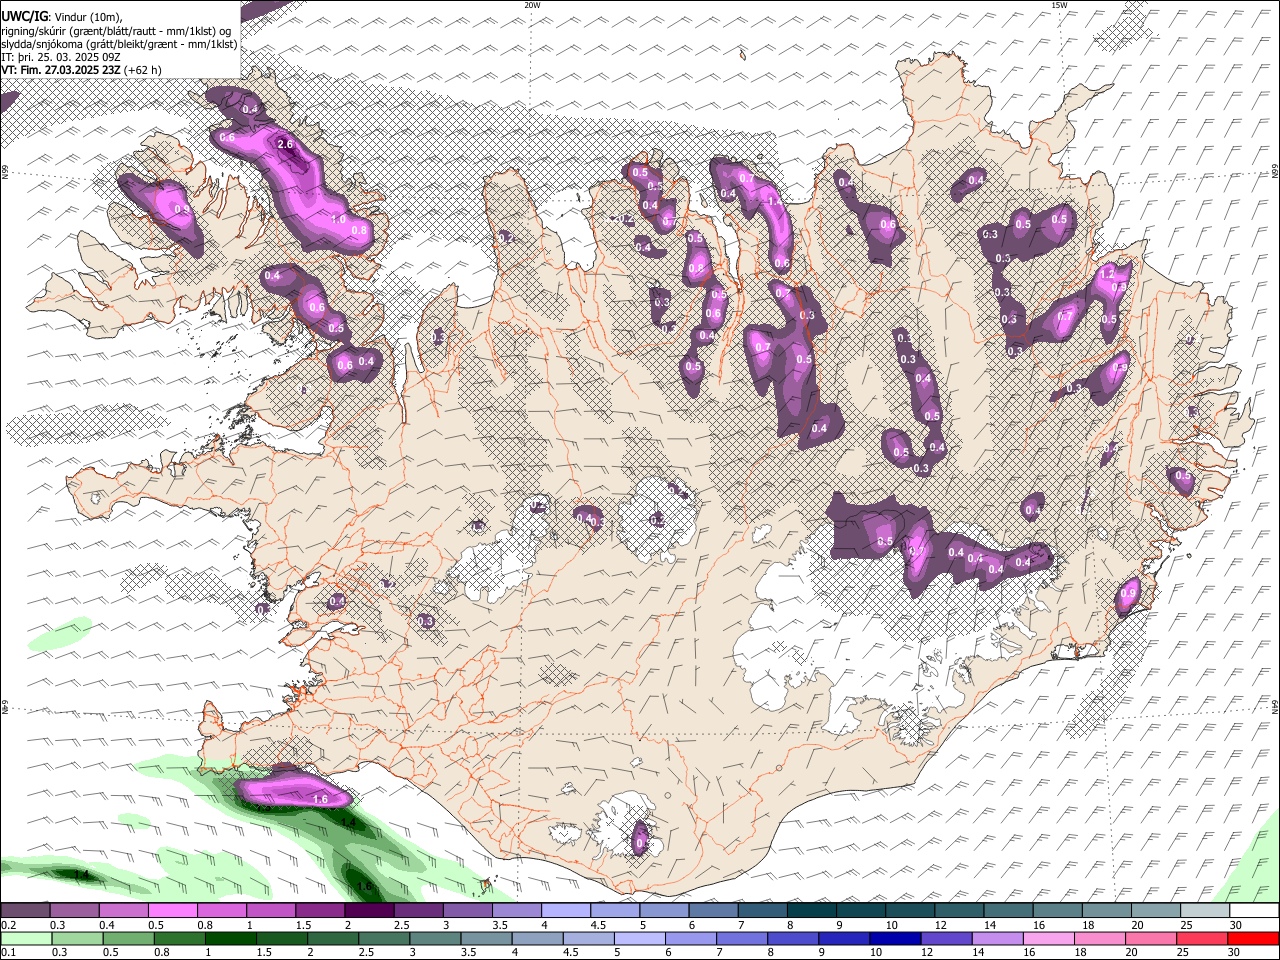Click the pure red rain swatch right of 30

point(1254,938)
